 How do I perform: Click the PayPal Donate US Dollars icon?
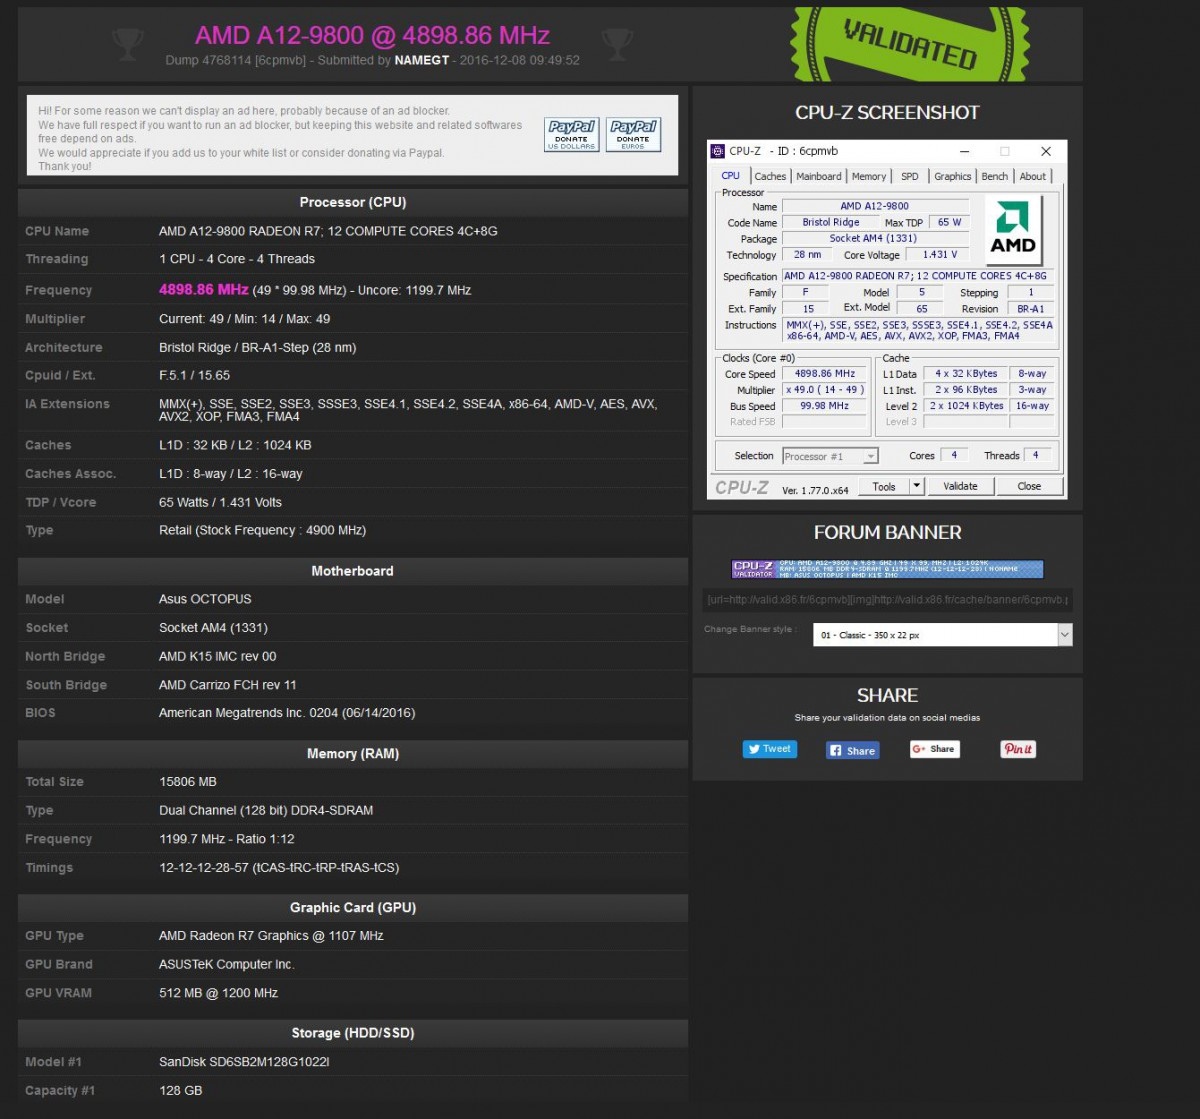[571, 133]
